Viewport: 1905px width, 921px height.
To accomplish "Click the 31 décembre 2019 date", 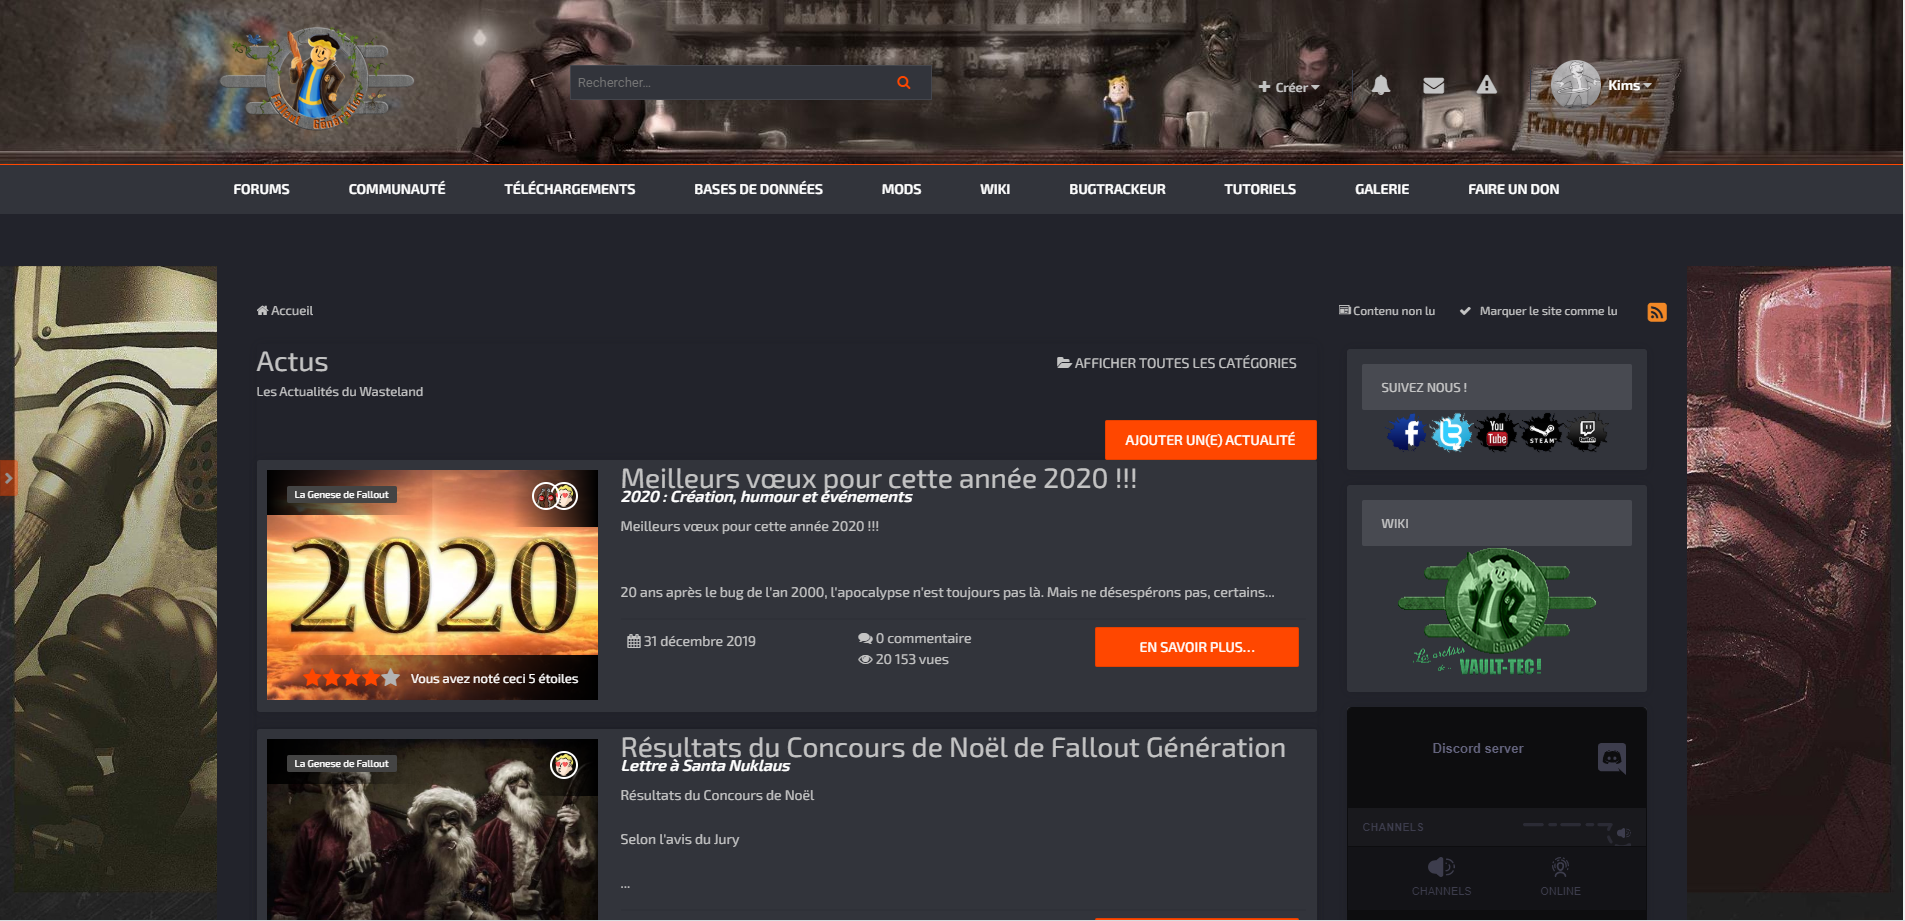I will (x=691, y=641).
